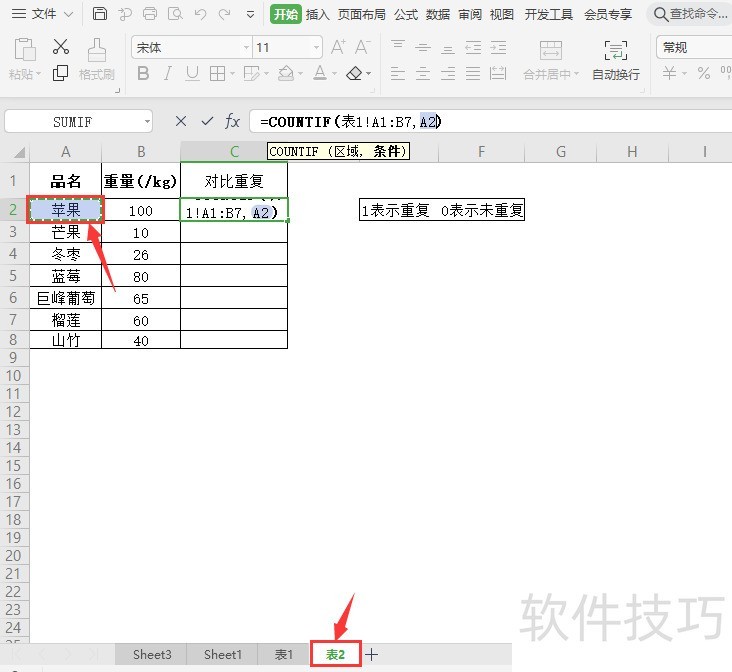Expand font color dropdown arrow

(334, 74)
